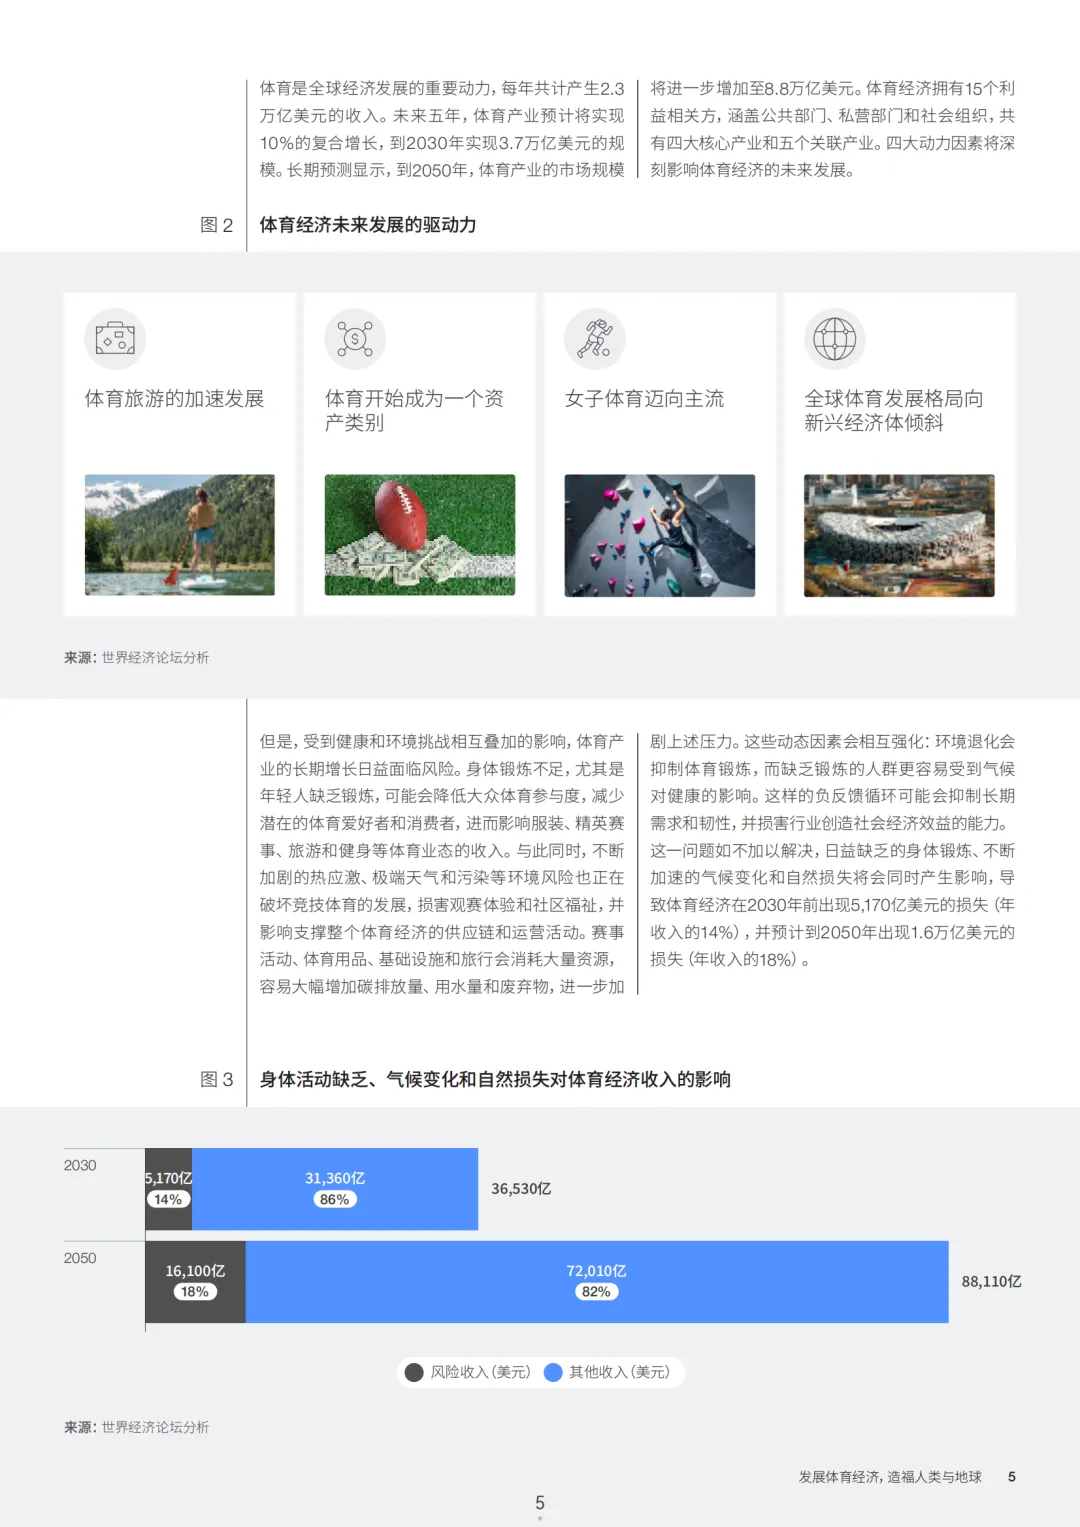The height and width of the screenshot is (1527, 1080).
Task: Click the dark gray 风险收入 legend dot
Action: coord(414,1372)
